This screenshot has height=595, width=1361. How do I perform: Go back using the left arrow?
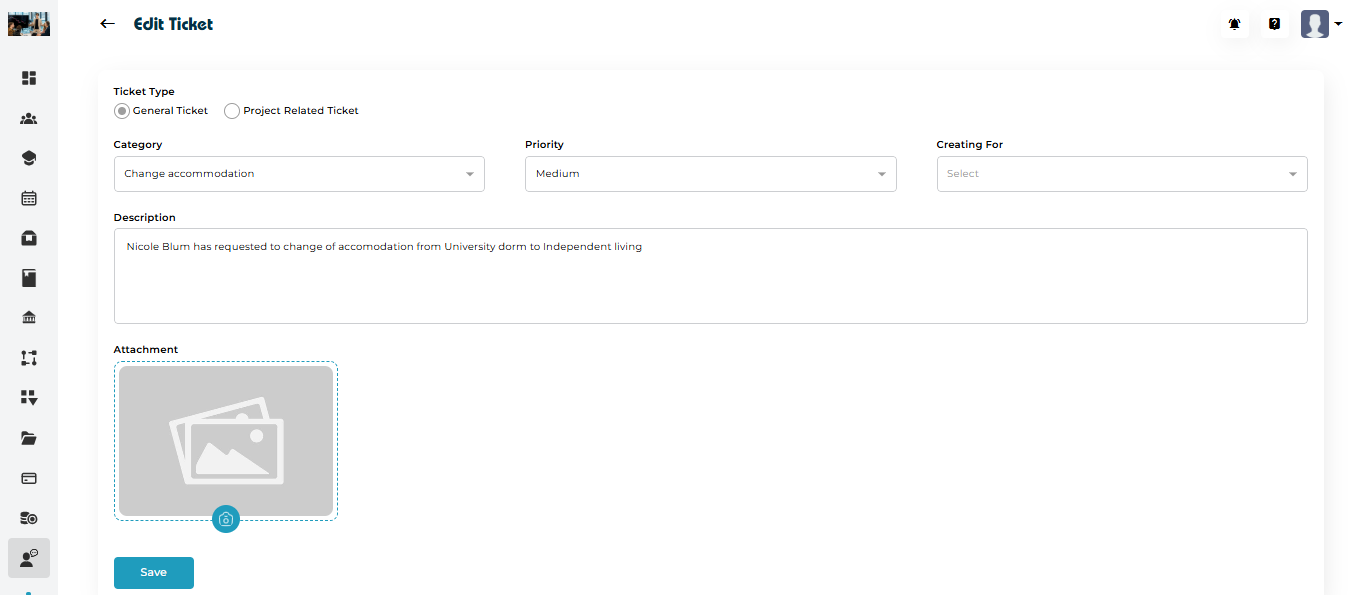(x=108, y=24)
